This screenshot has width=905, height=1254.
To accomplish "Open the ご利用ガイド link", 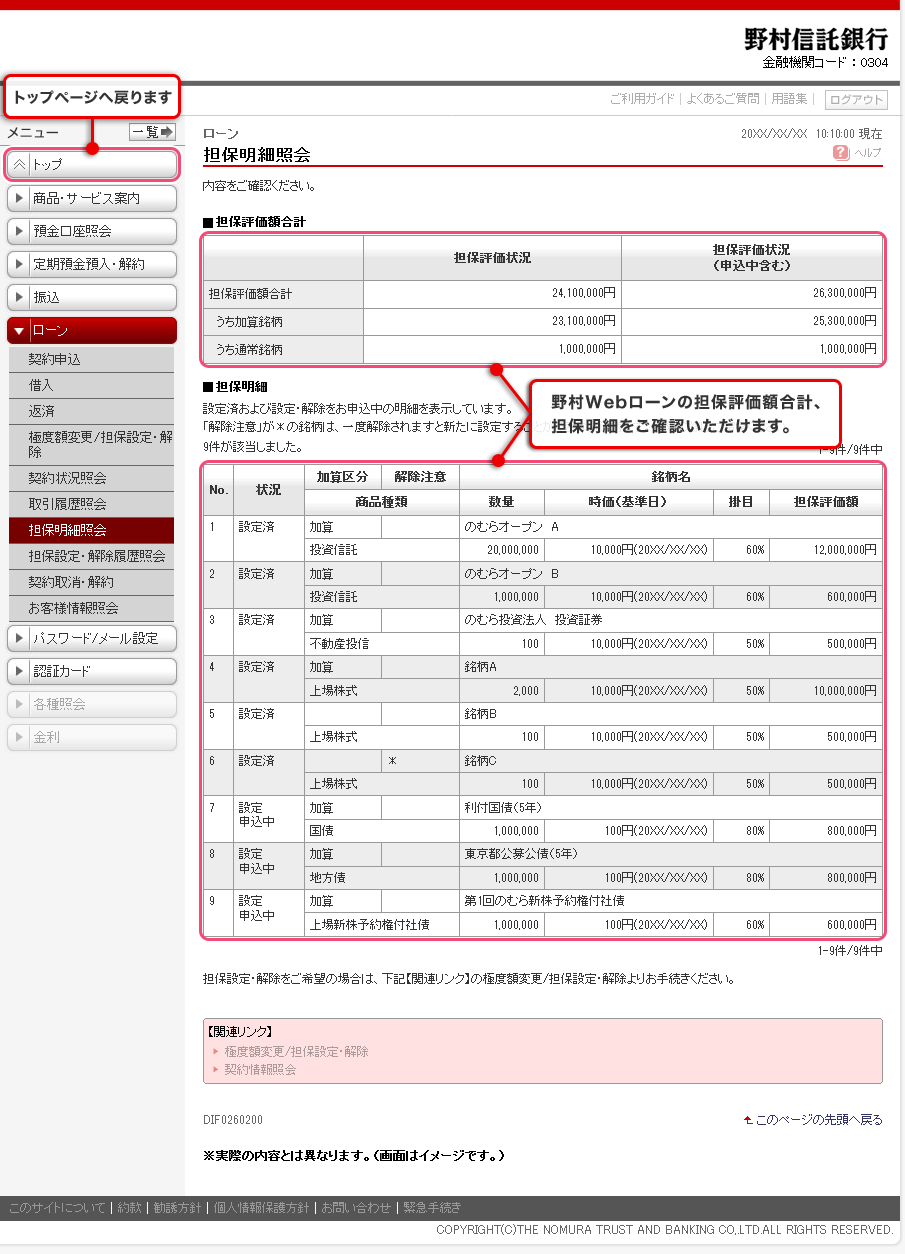I will pyautogui.click(x=642, y=99).
